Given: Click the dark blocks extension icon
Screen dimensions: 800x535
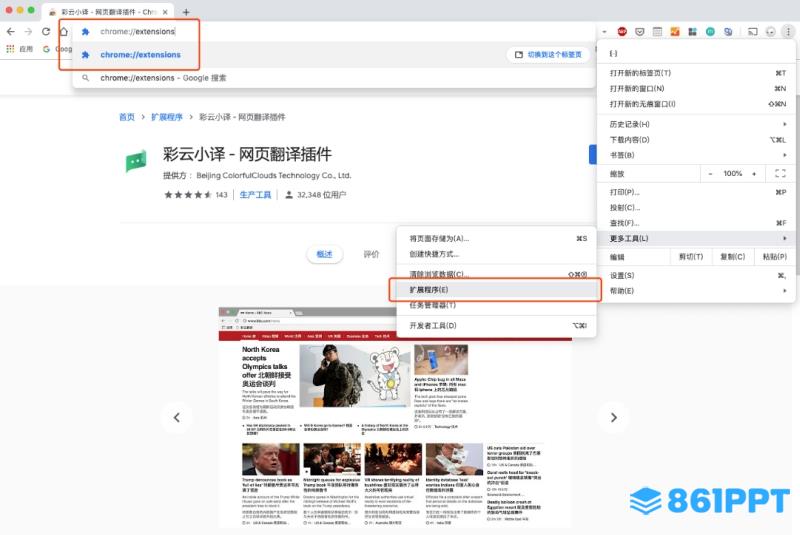Looking at the screenshot, I should pyautogui.click(x=692, y=32).
